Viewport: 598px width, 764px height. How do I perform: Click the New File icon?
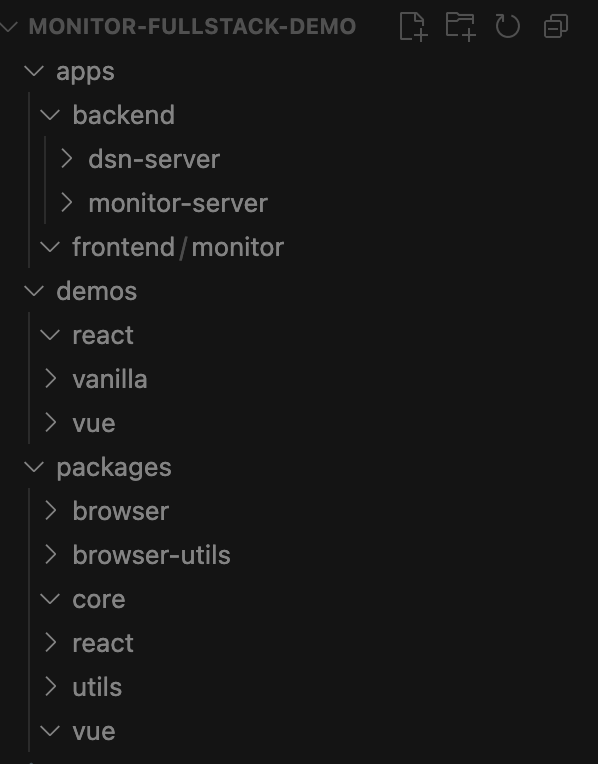click(413, 26)
